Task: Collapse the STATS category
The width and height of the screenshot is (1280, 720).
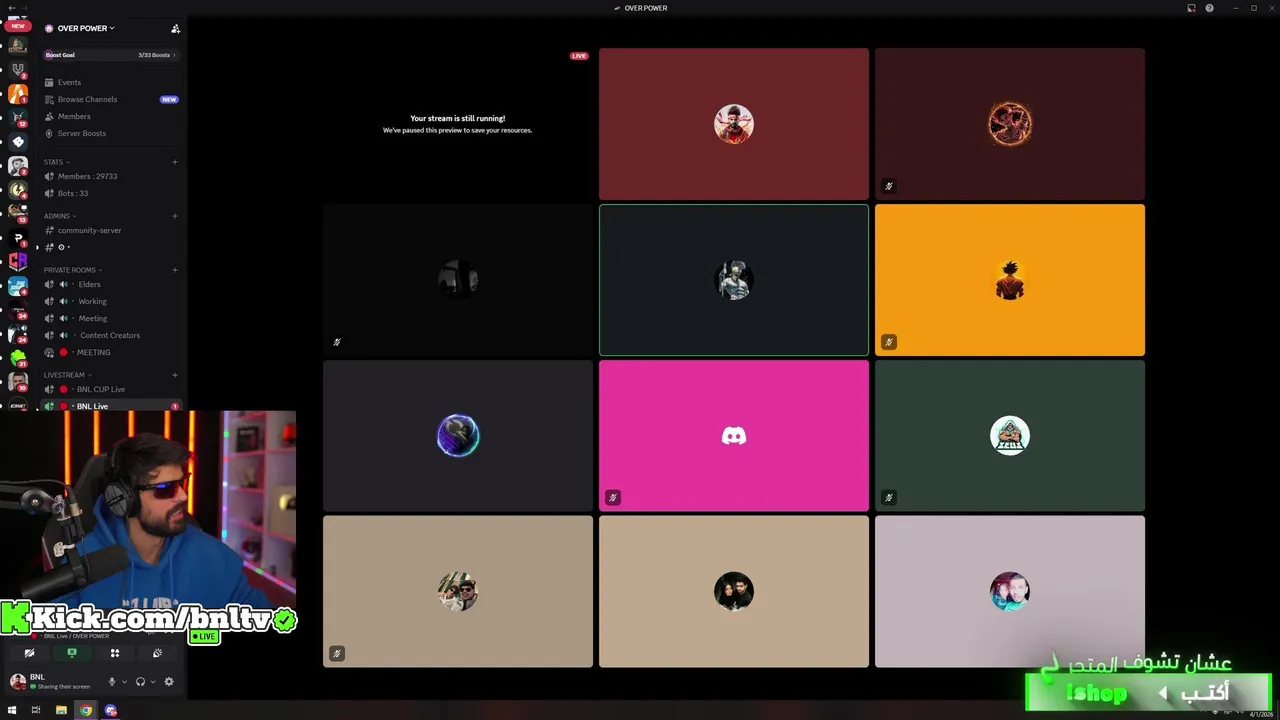Action: [x=56, y=161]
